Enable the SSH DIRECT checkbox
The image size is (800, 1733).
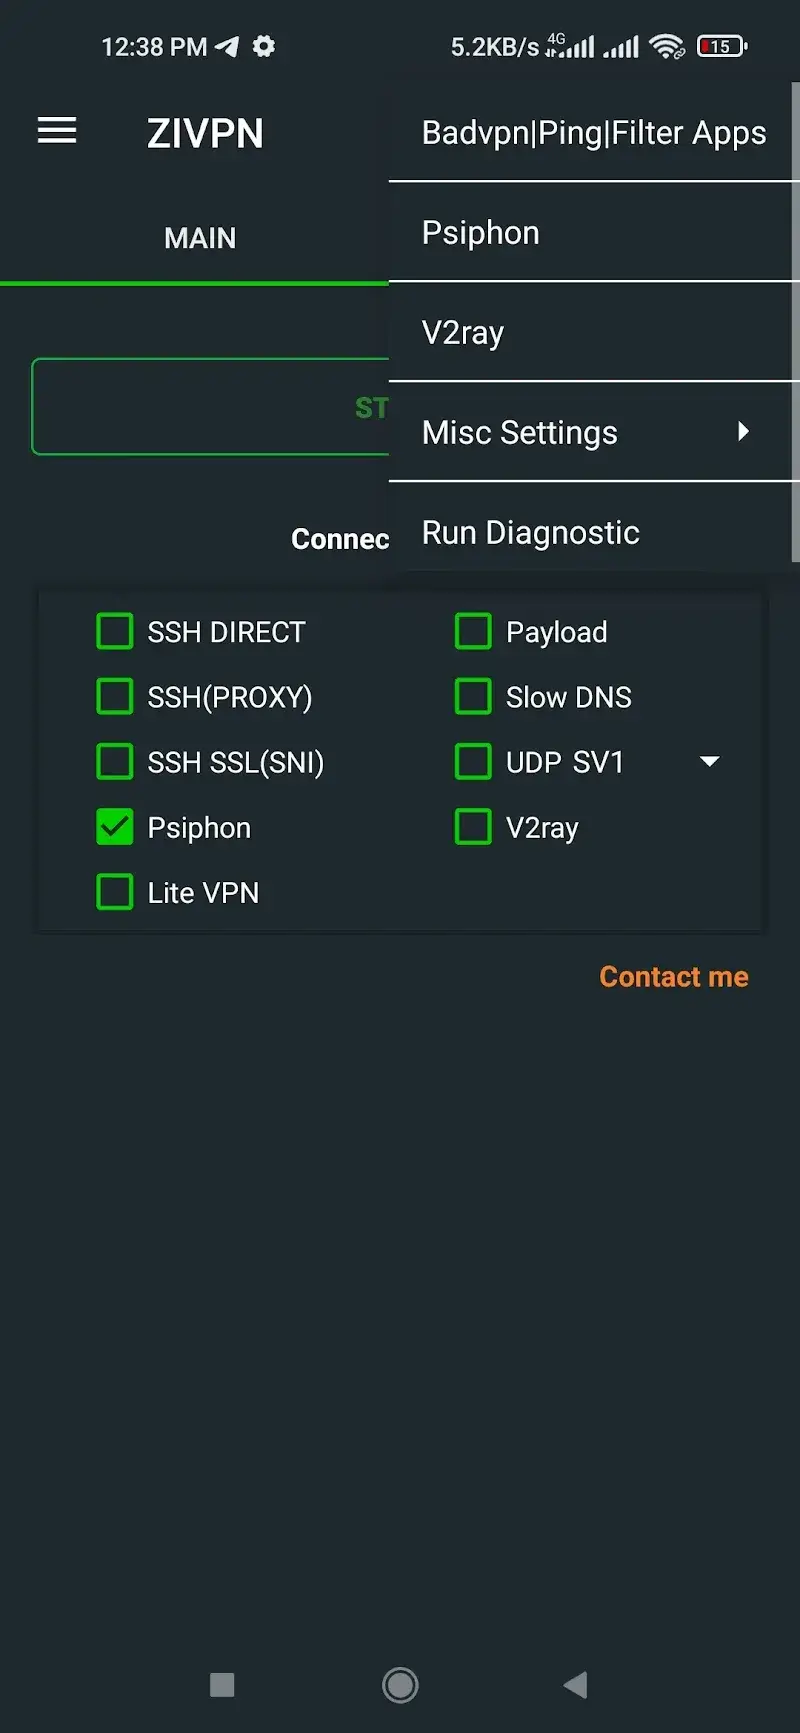(115, 631)
